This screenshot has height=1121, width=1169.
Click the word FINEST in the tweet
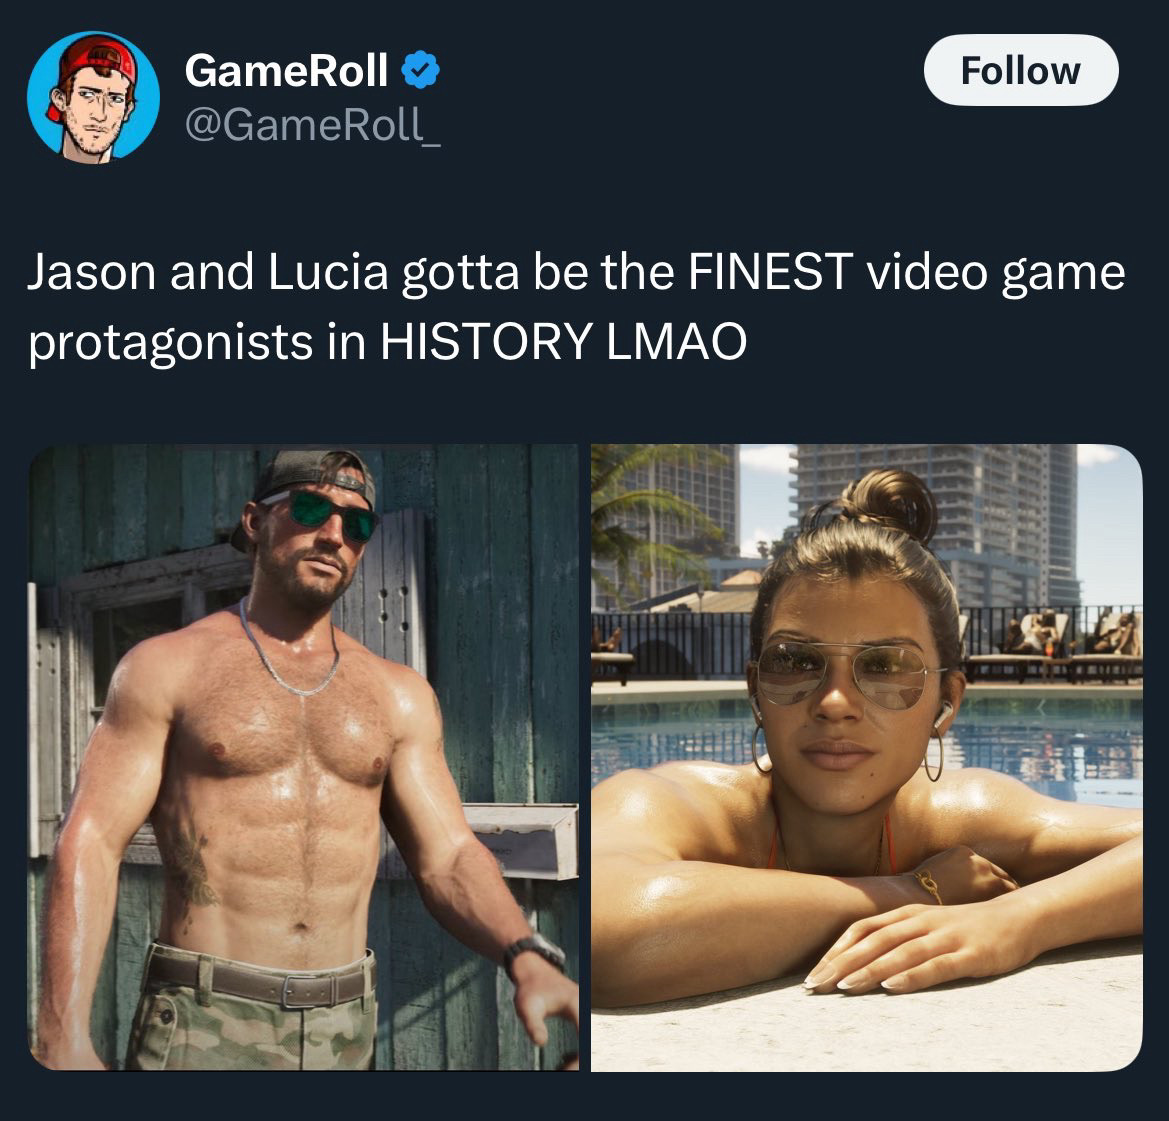click(x=770, y=272)
